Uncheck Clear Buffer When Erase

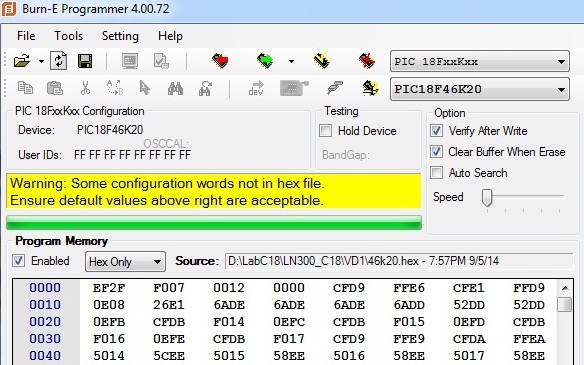437,152
